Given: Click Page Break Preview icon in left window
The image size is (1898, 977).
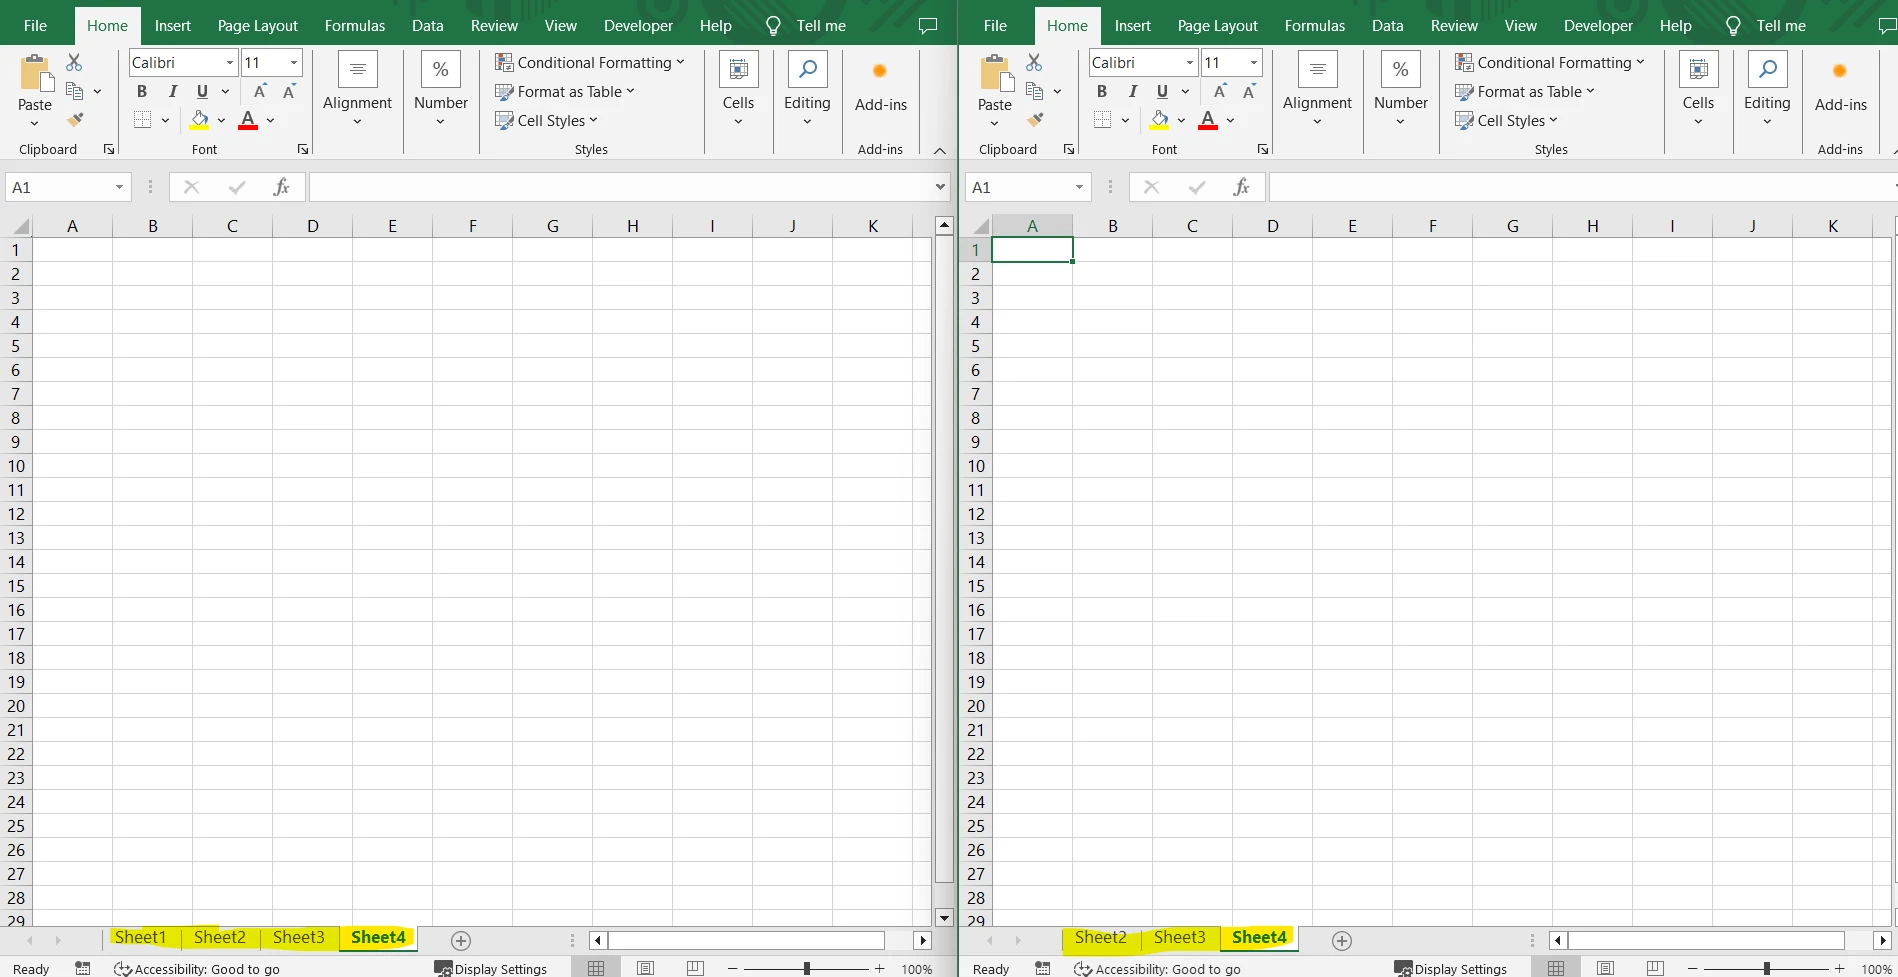Looking at the screenshot, I should click(x=695, y=968).
